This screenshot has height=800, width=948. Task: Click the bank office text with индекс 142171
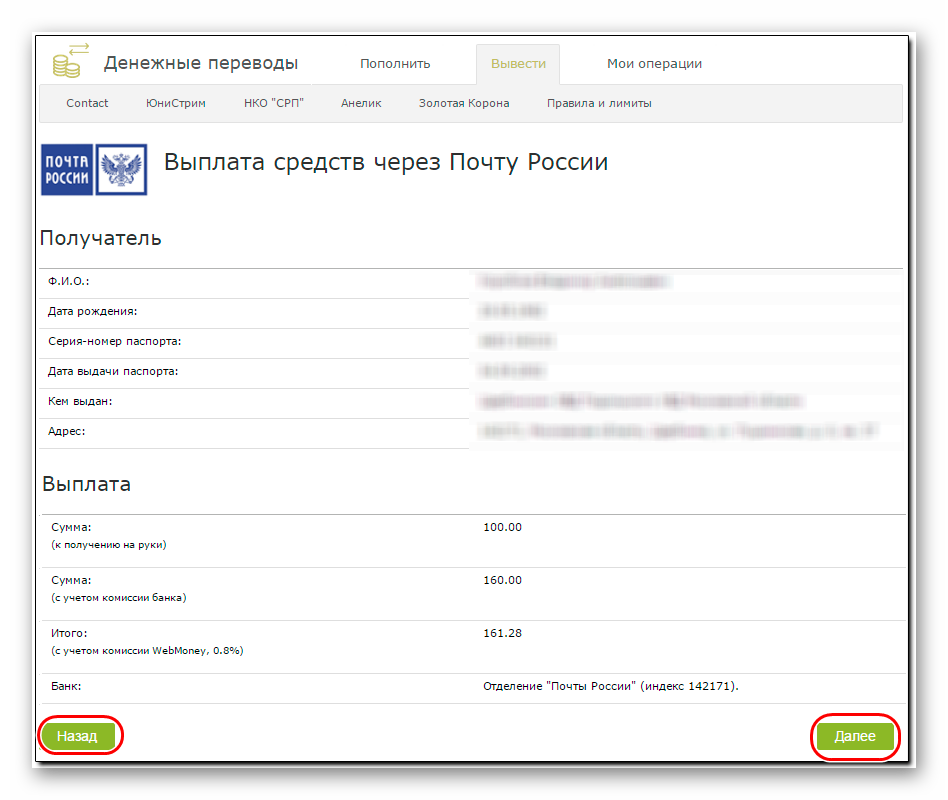click(611, 686)
